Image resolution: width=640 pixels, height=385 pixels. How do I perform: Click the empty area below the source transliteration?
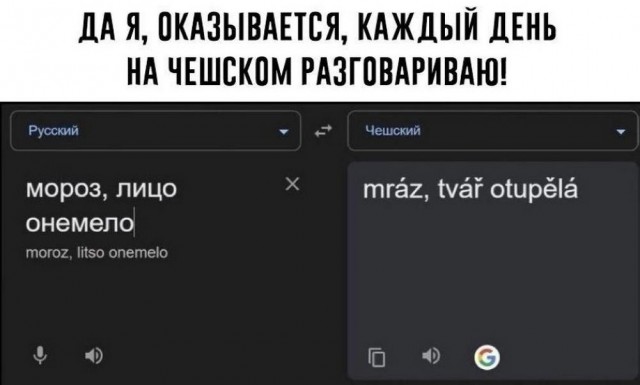[163, 302]
